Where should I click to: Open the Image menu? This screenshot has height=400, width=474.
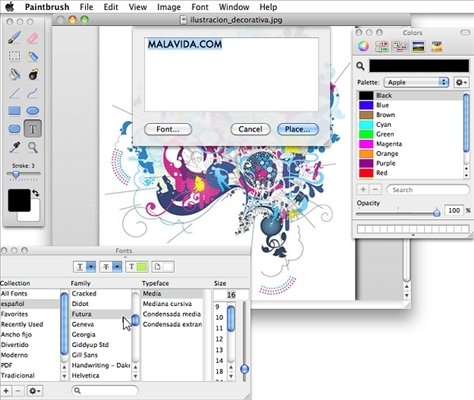(x=169, y=7)
